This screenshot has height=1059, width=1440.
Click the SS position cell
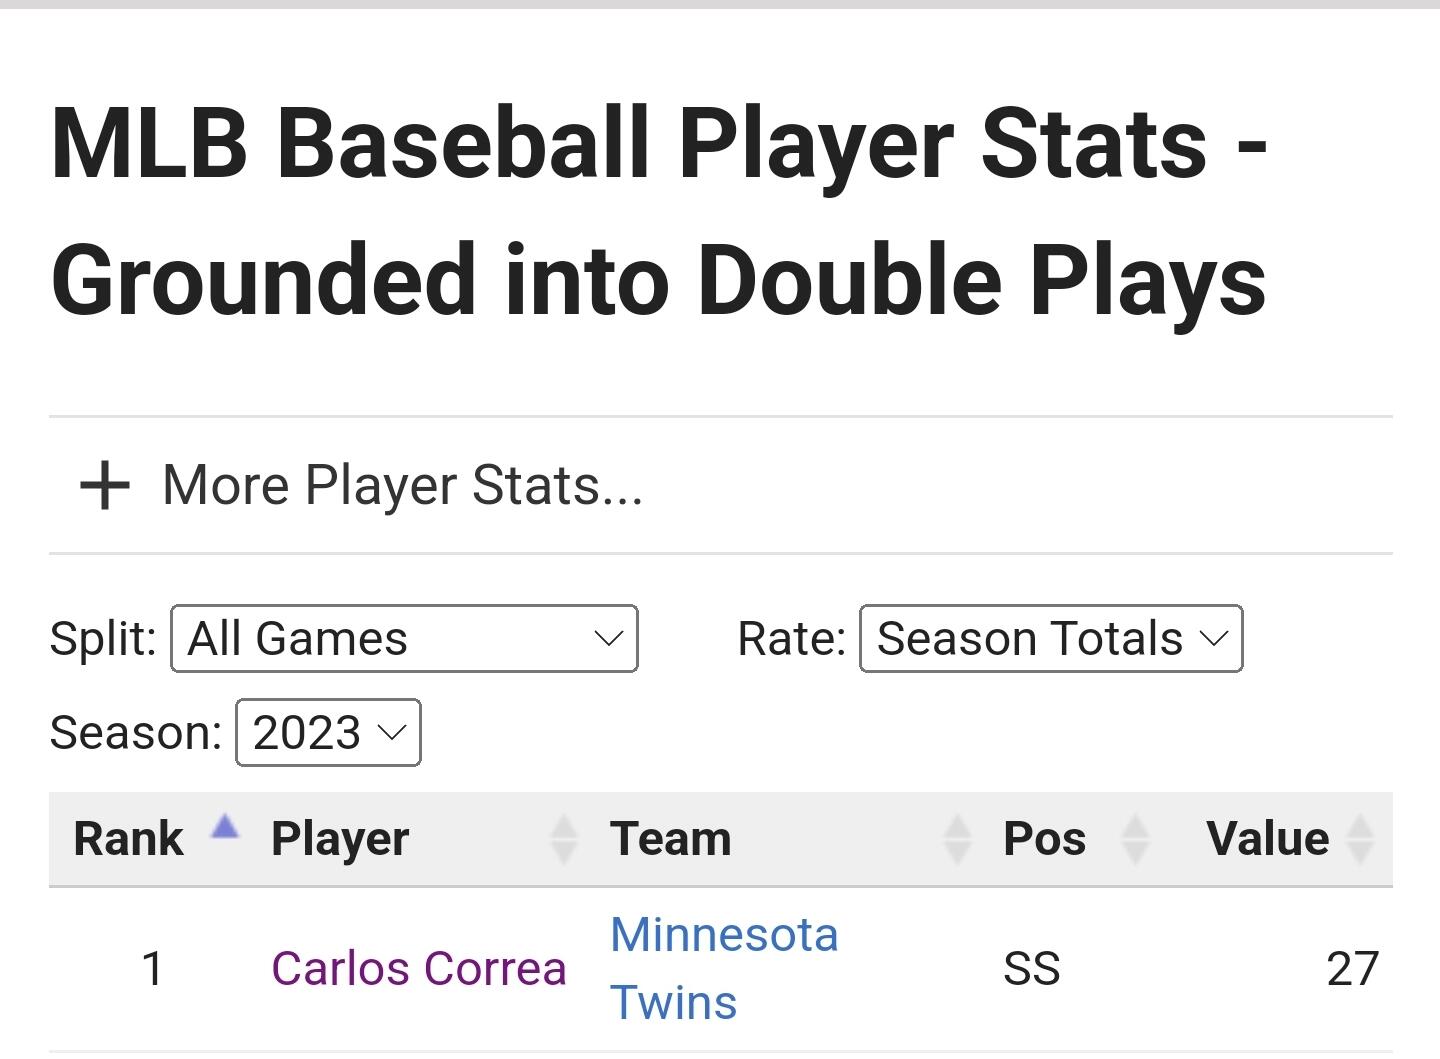[1031, 968]
